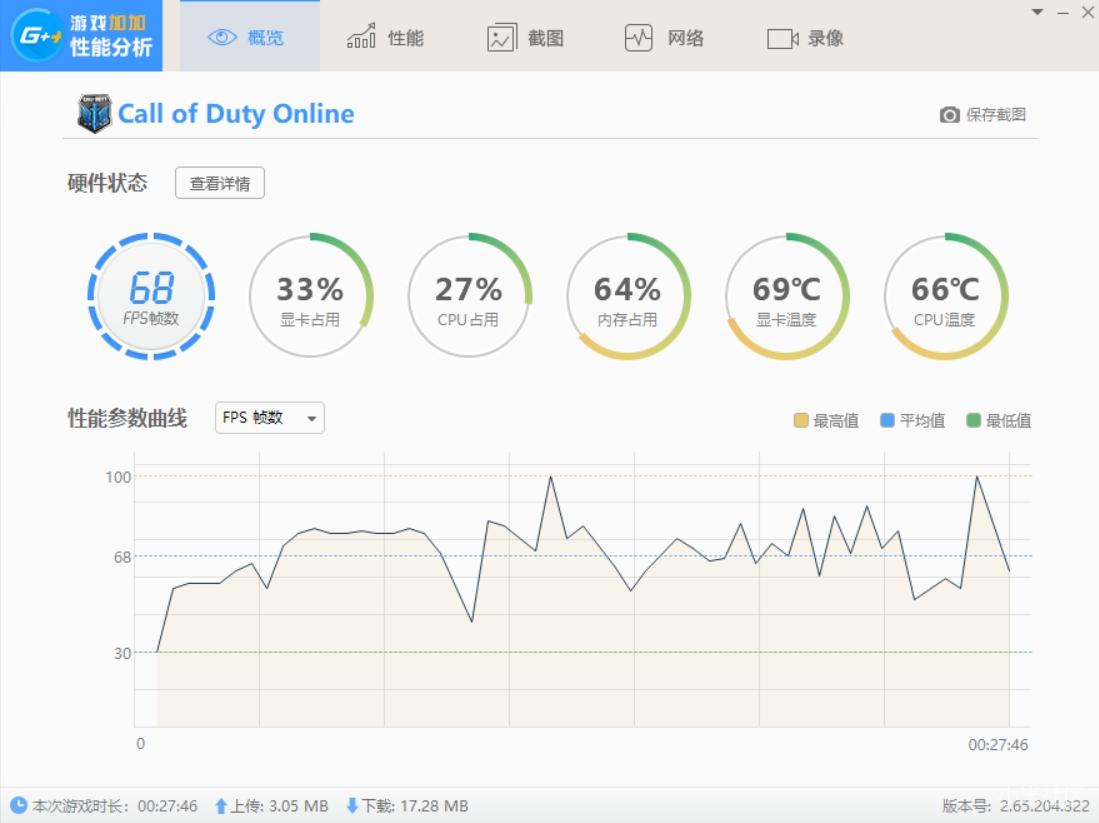The width and height of the screenshot is (1099, 823).
Task: Click the clock icon in status bar
Action: [x=18, y=805]
